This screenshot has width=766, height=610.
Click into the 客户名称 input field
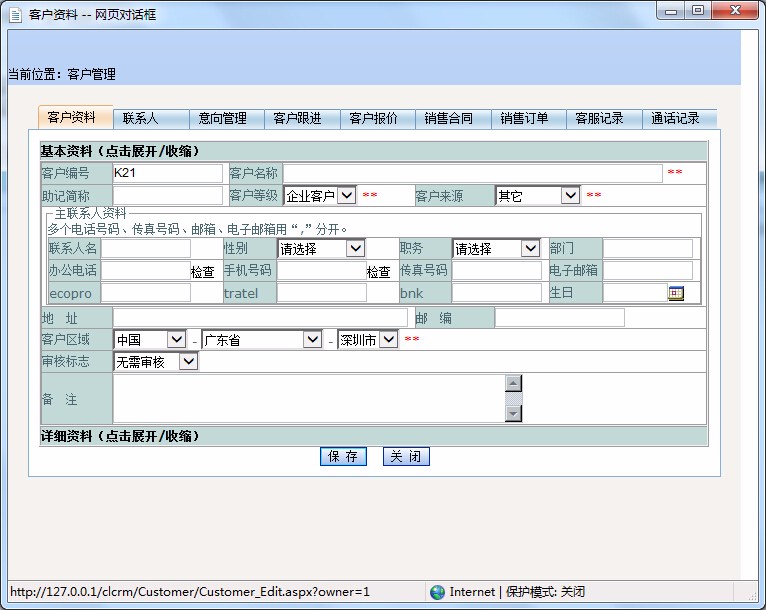coord(473,173)
